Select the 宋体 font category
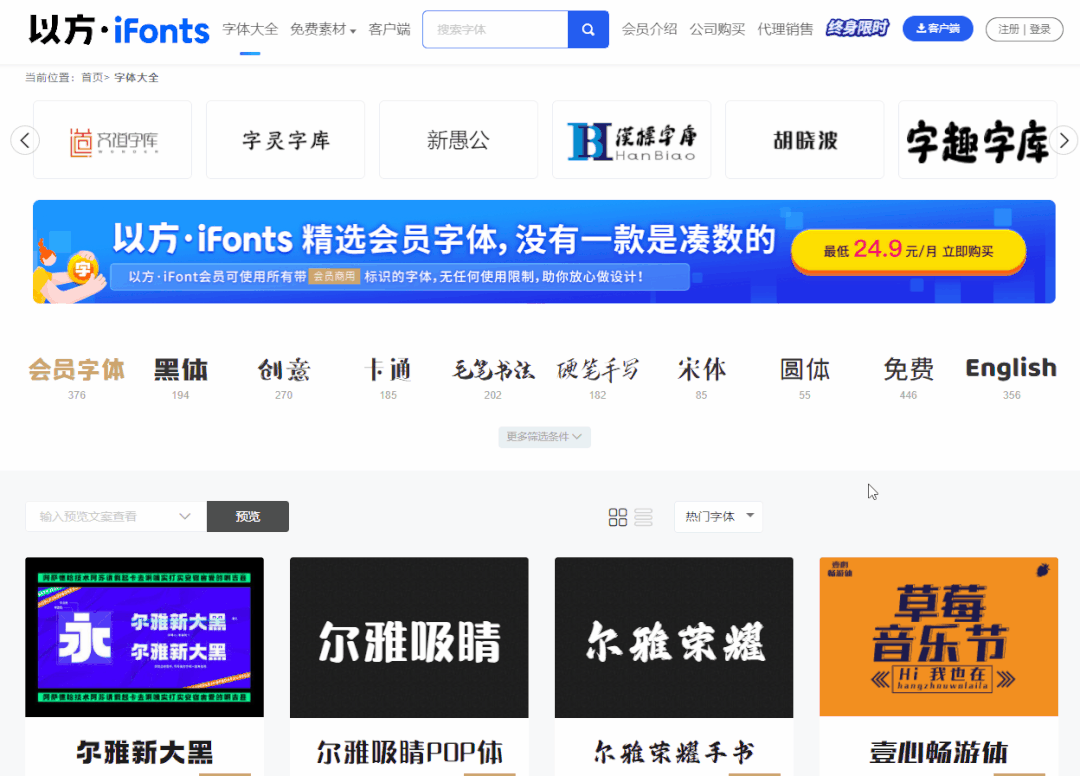 [701, 377]
